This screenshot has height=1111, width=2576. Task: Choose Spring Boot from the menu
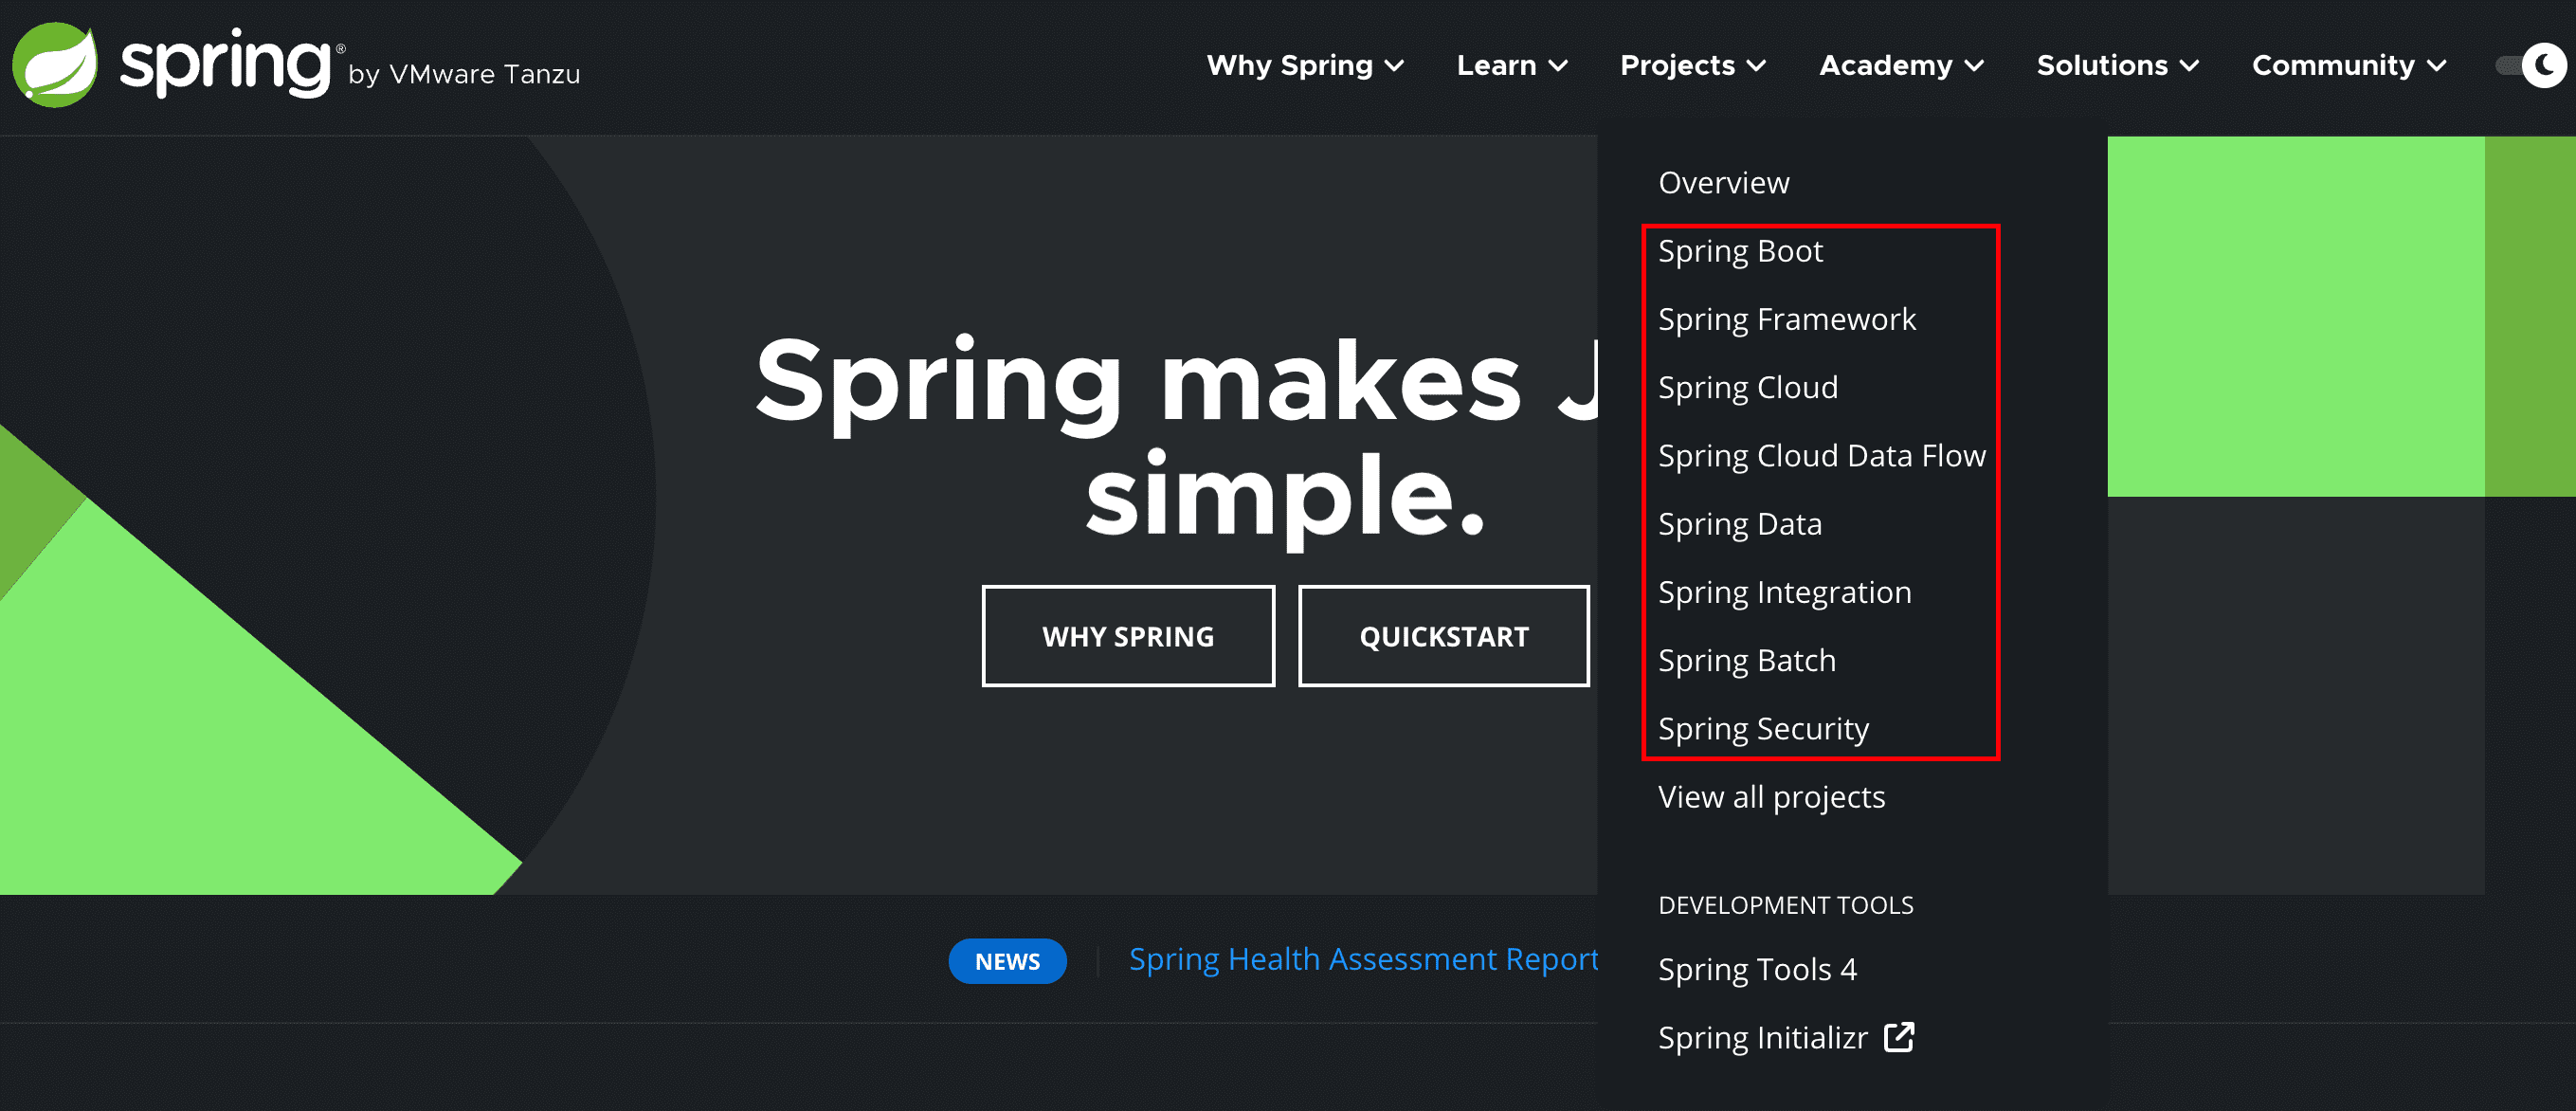1740,251
